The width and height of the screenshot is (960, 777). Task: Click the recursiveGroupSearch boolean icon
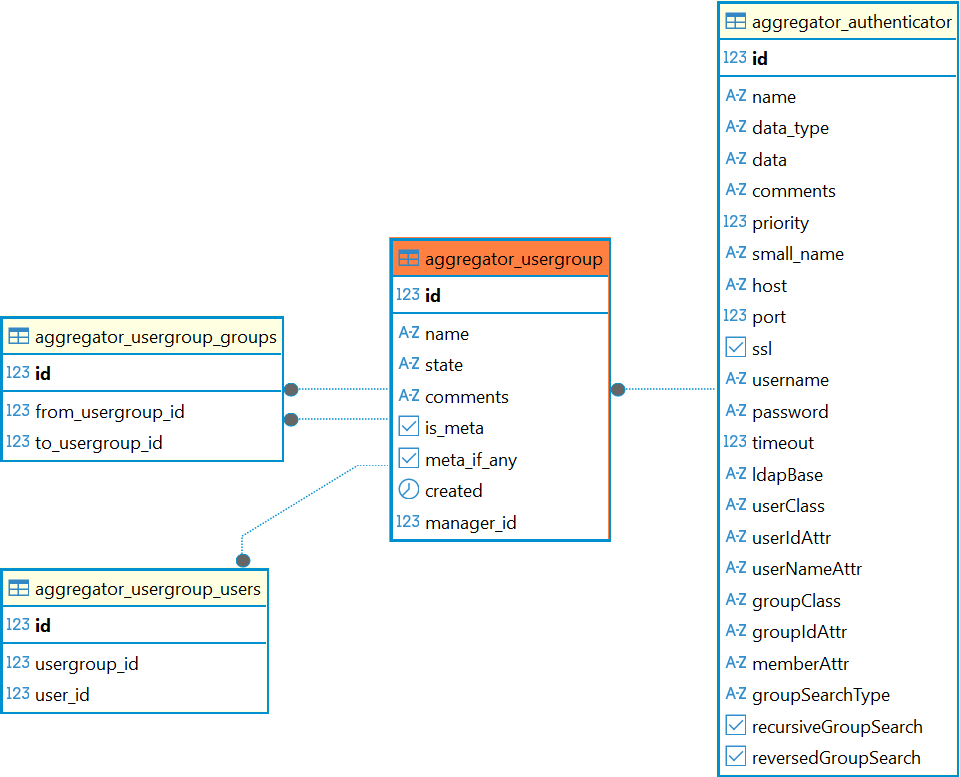click(735, 726)
